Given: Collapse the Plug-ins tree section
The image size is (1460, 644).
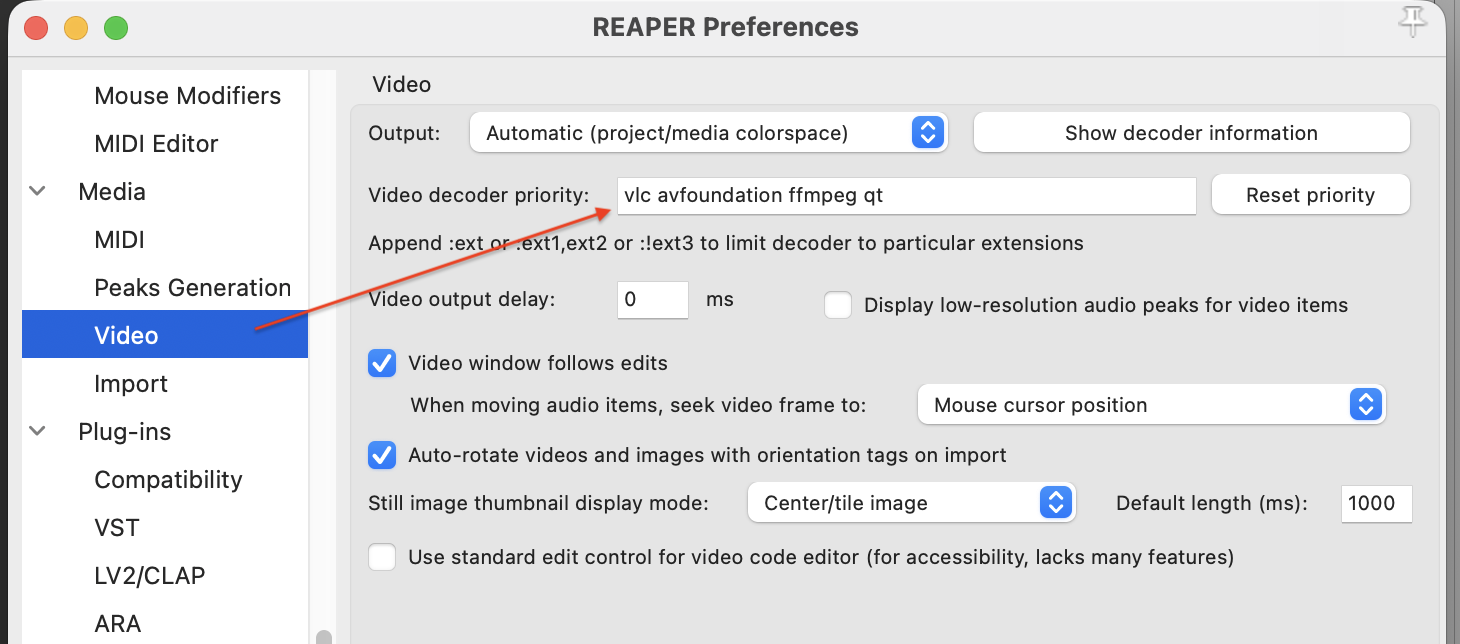Looking at the screenshot, I should pos(38,431).
